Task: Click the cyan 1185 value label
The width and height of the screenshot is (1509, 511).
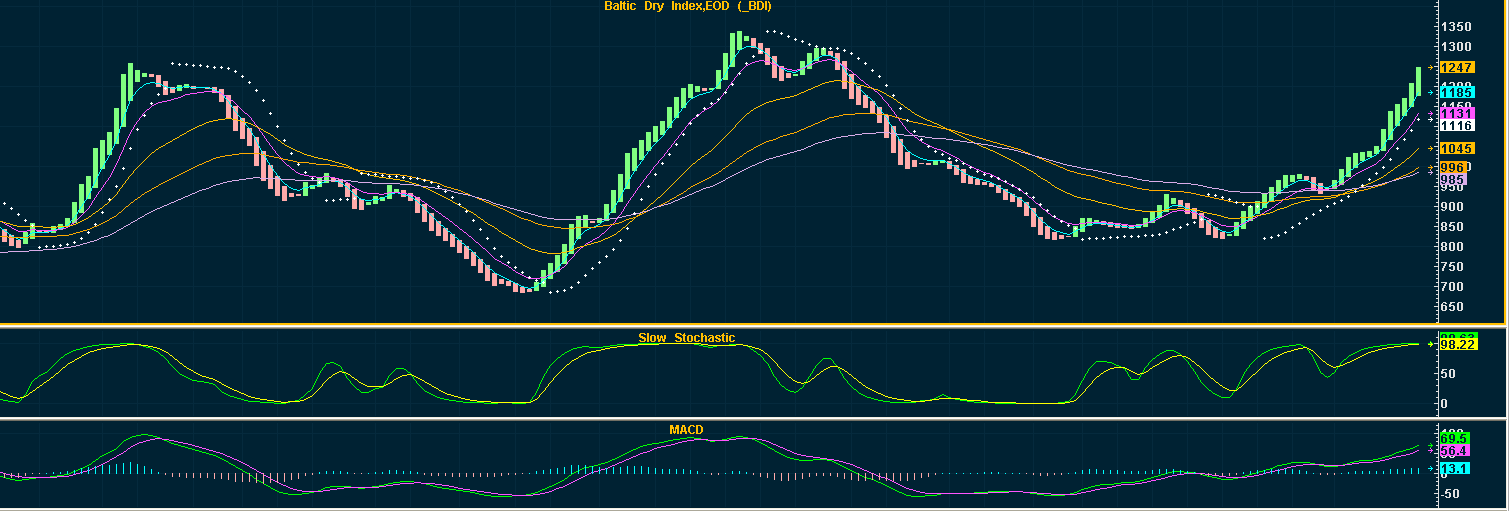Action: point(1457,92)
